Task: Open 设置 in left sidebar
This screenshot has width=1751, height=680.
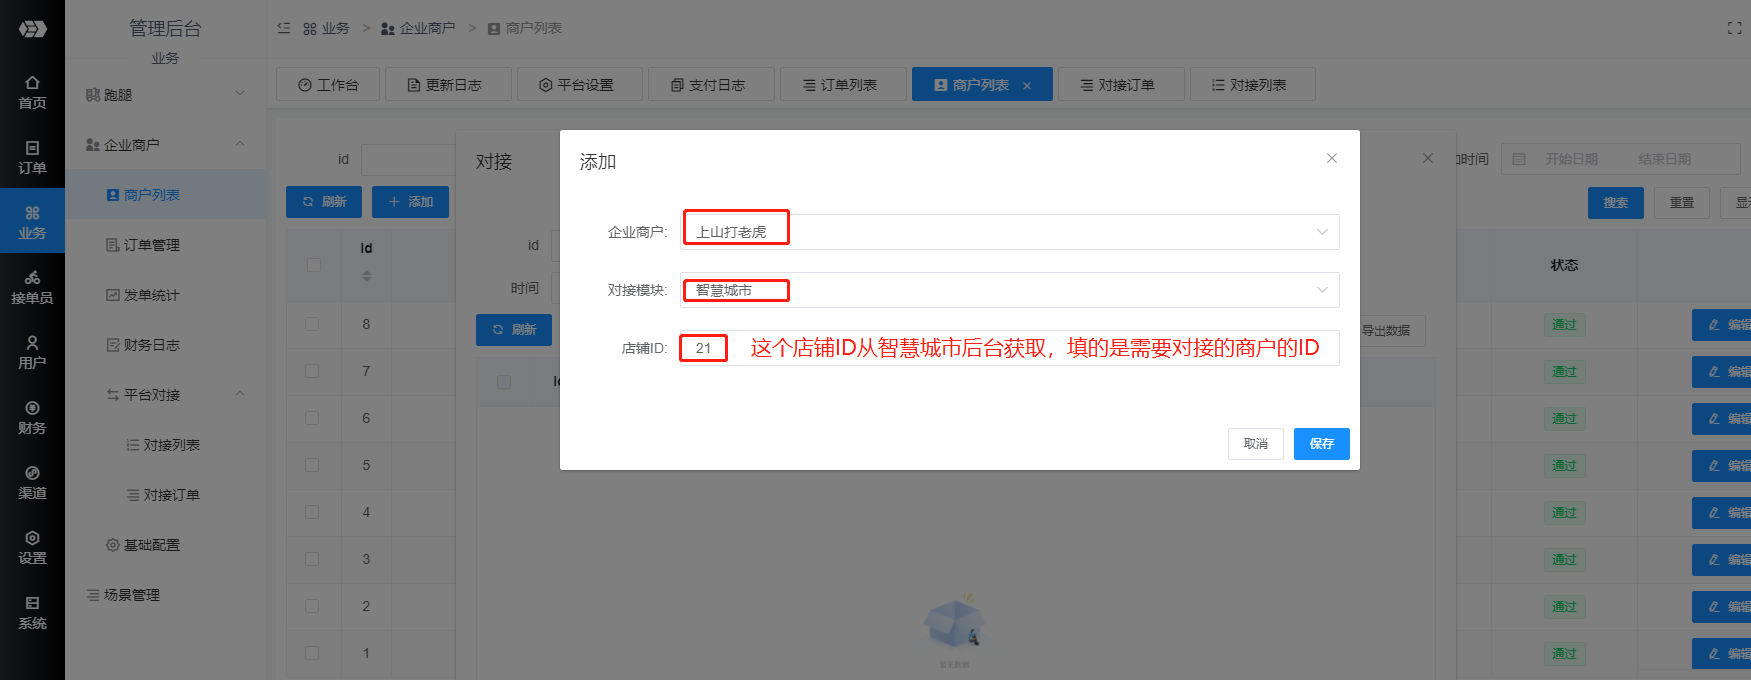Action: 32,547
